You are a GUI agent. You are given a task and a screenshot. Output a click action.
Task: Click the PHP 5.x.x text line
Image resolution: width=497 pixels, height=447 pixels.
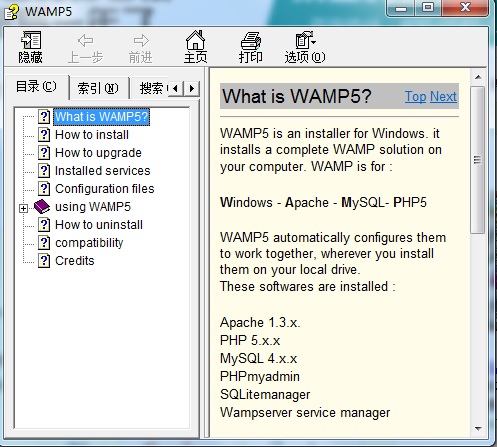250,341
